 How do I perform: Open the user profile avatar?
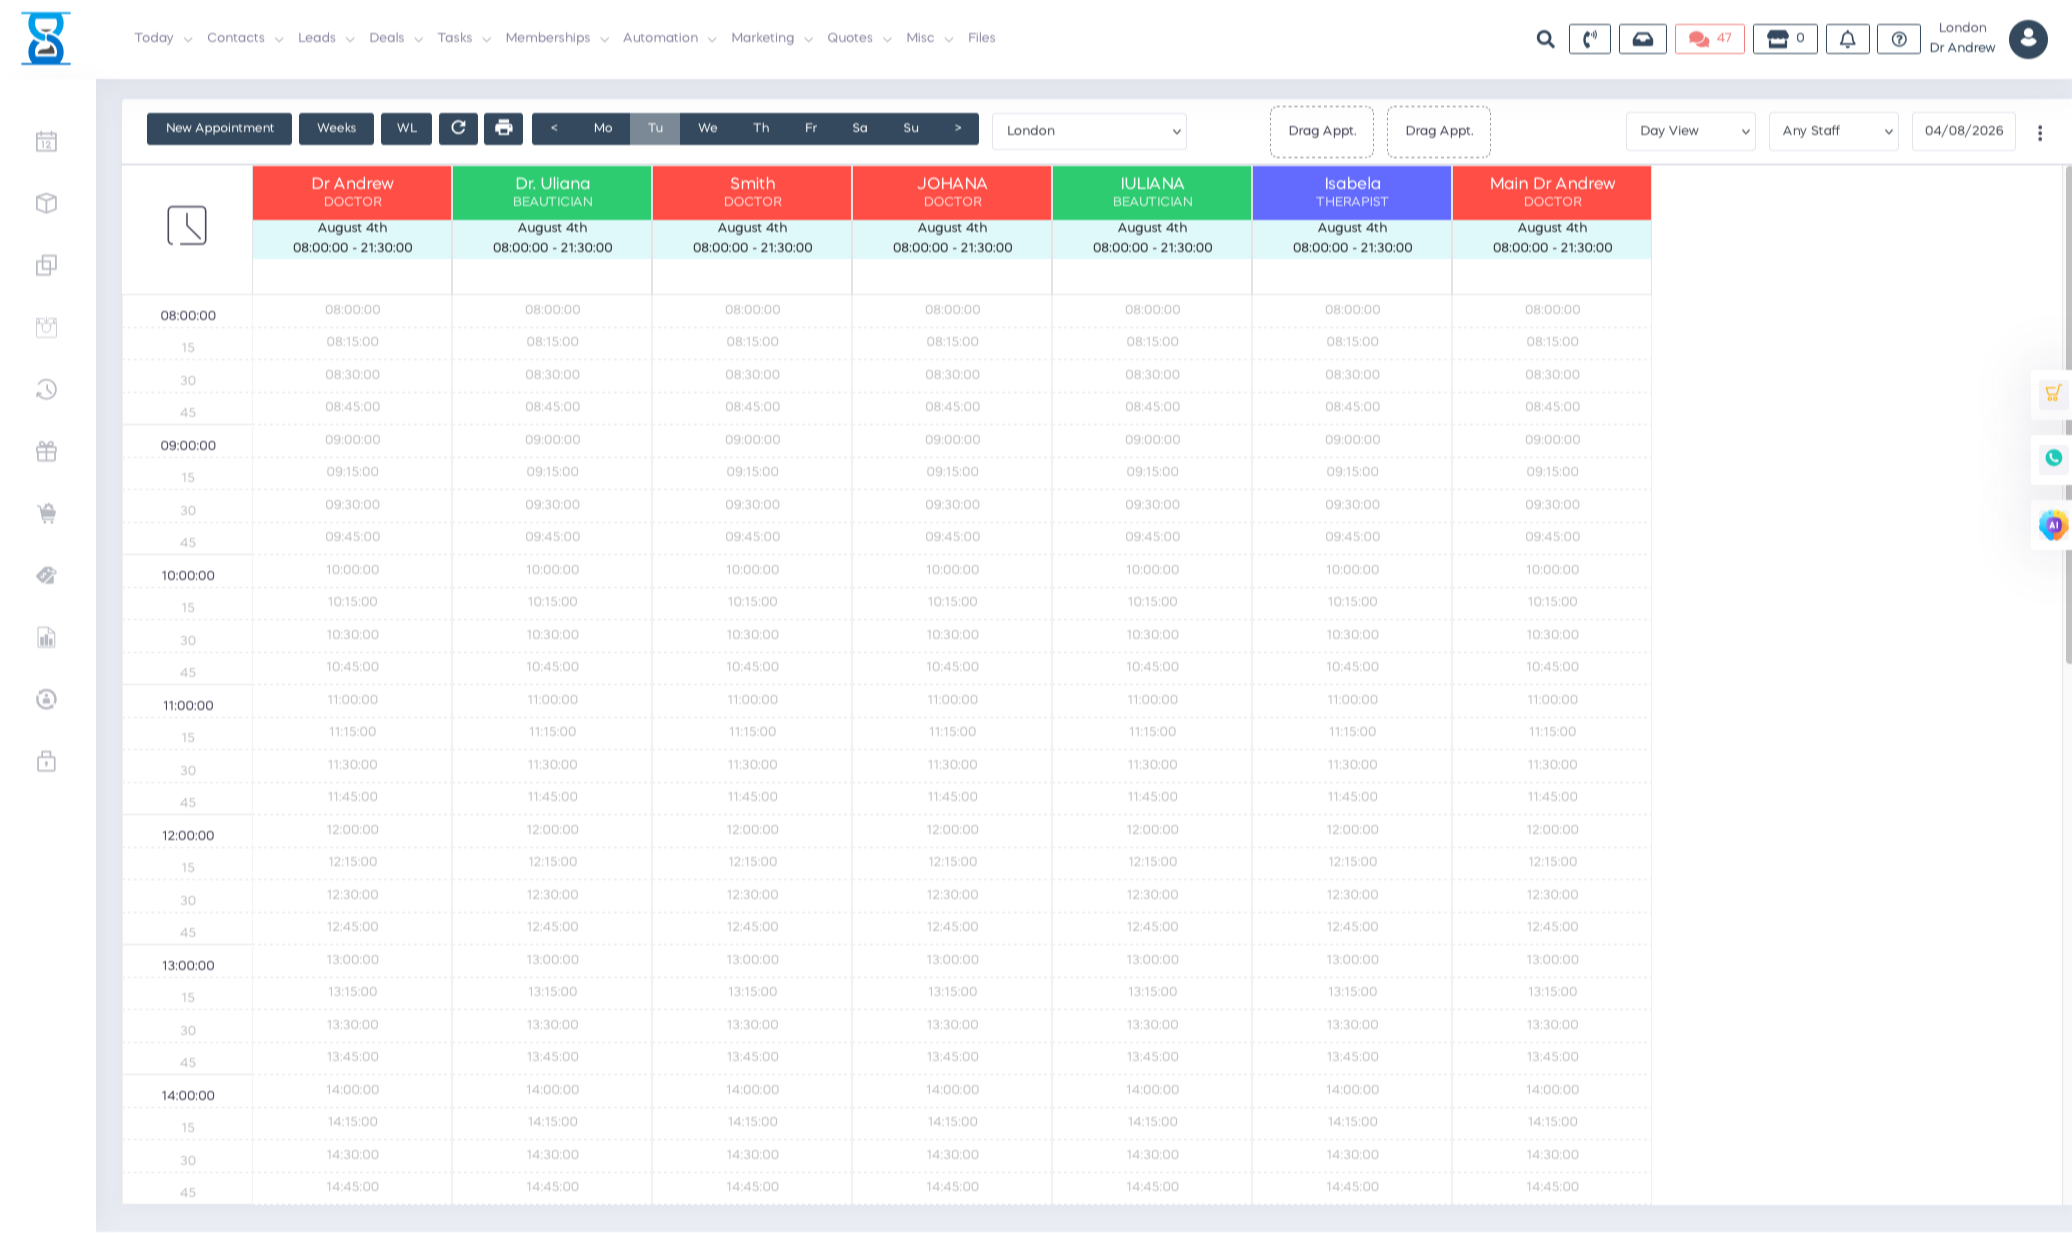click(x=2028, y=39)
